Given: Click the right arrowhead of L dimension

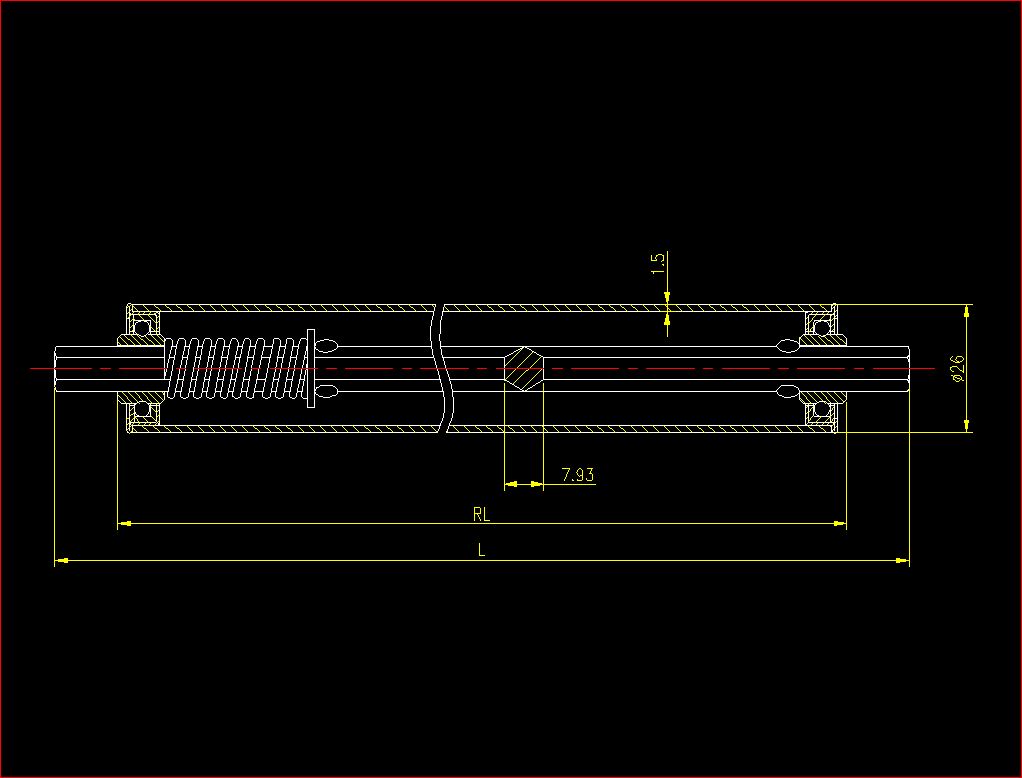Looking at the screenshot, I should 902,562.
